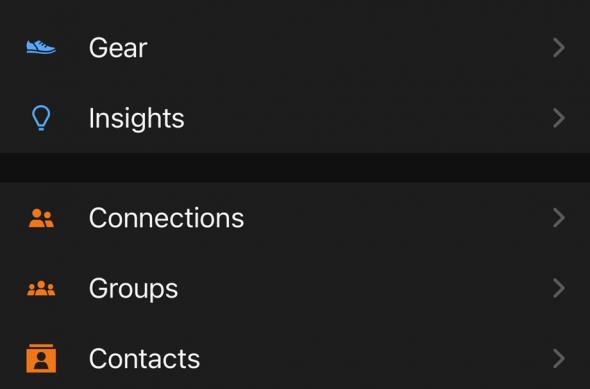Tap blank space in the Groups row
The image size is (590, 389).
365,289
